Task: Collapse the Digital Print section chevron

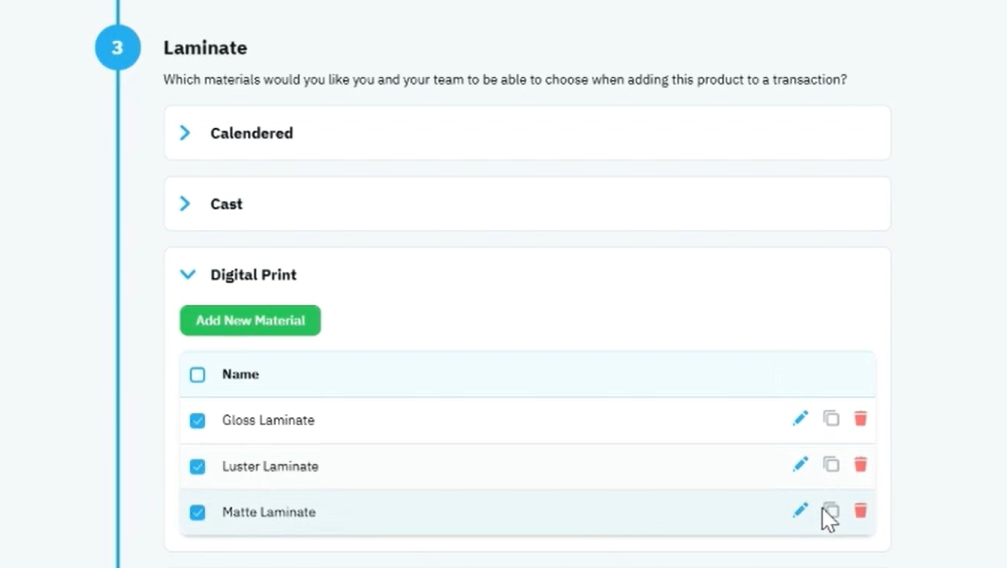Action: (x=188, y=275)
